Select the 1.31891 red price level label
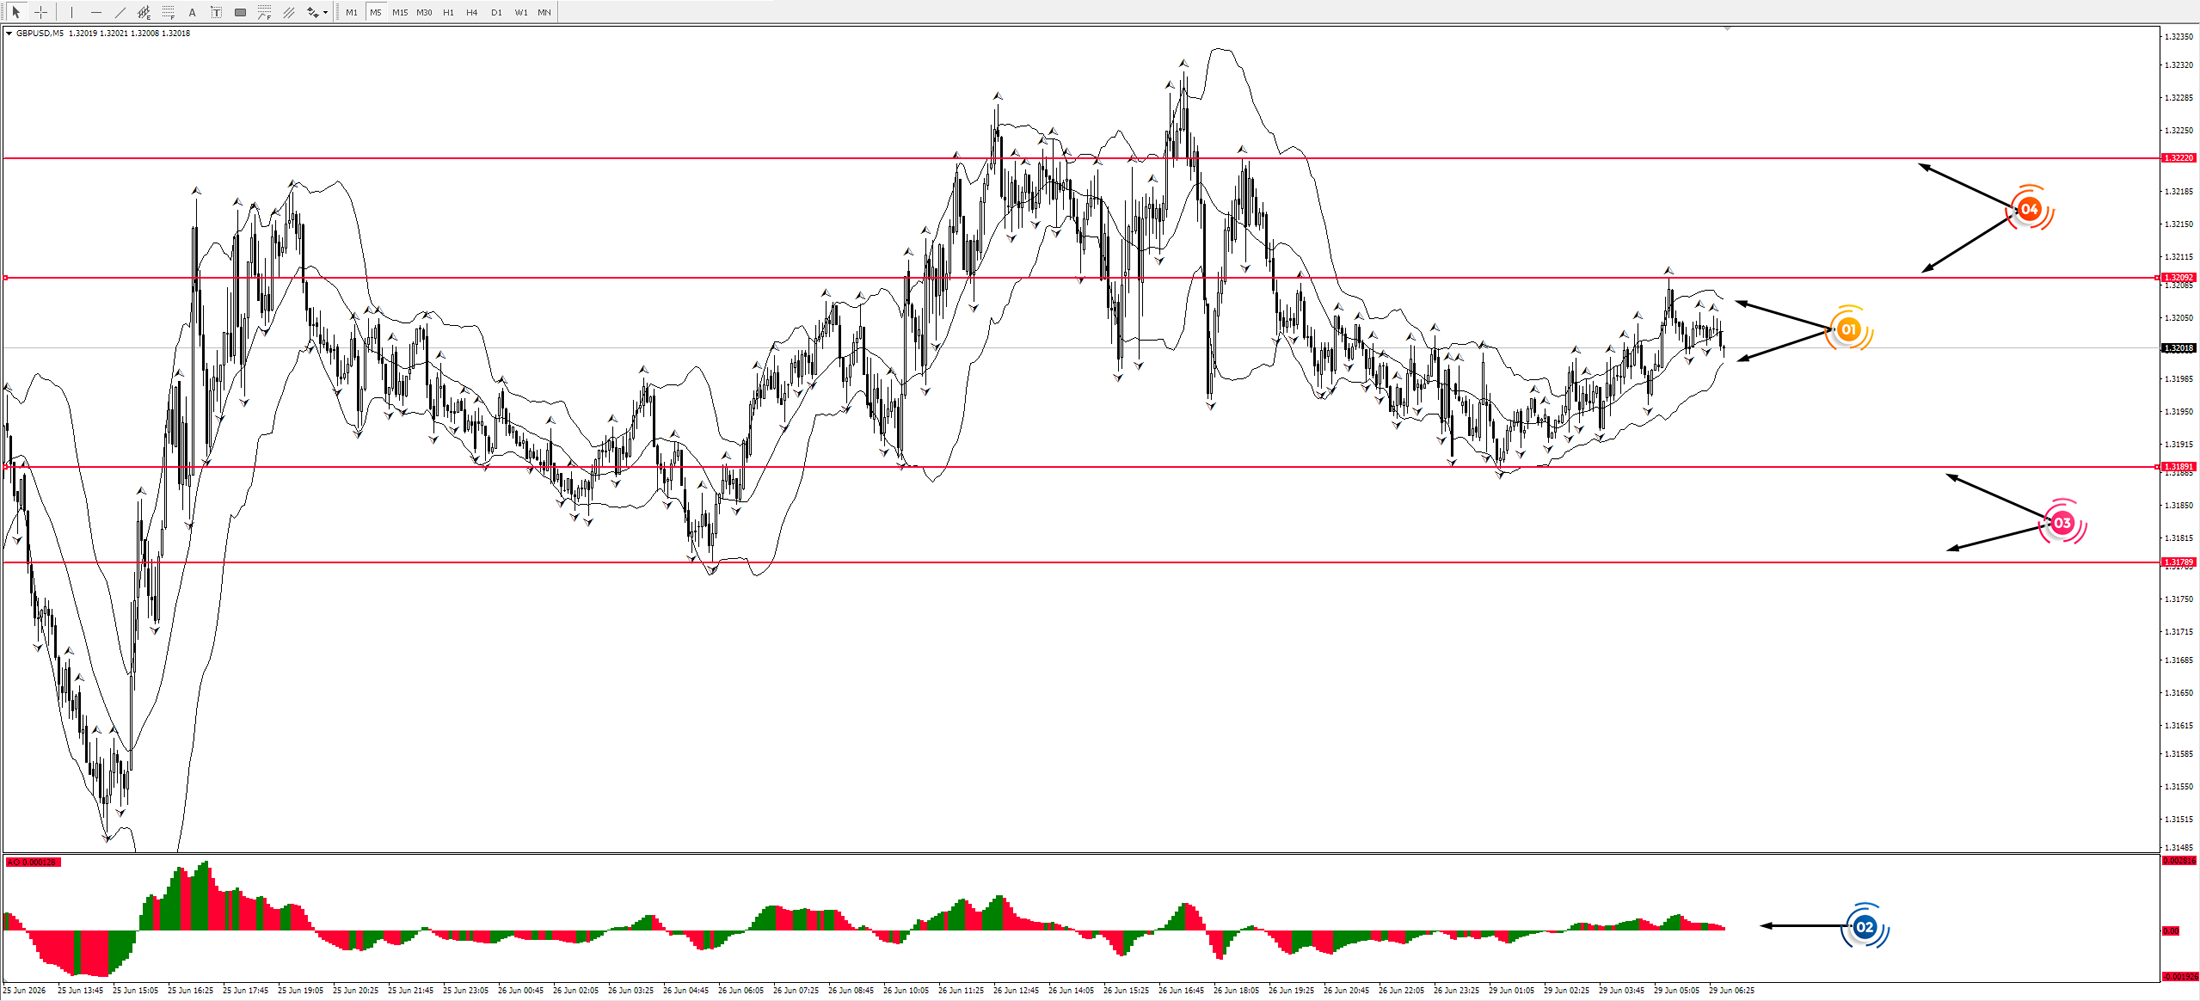Image resolution: width=2200 pixels, height=1001 pixels. tap(2179, 466)
